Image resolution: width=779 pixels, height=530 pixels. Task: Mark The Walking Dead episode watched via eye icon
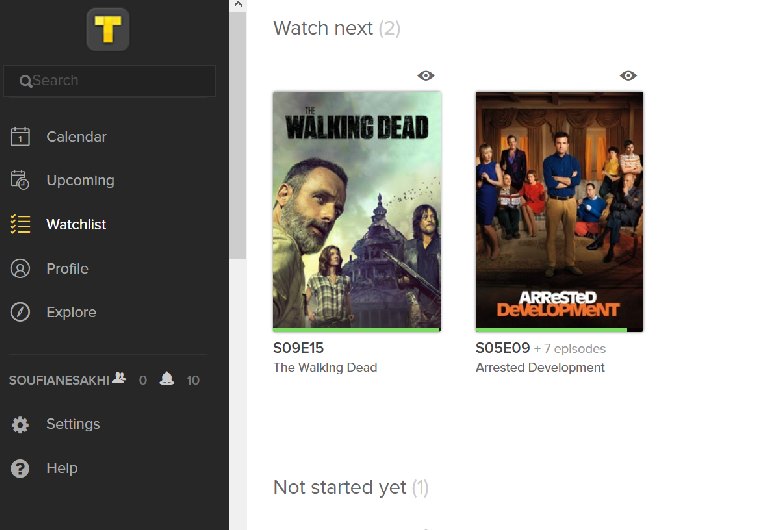pos(426,76)
